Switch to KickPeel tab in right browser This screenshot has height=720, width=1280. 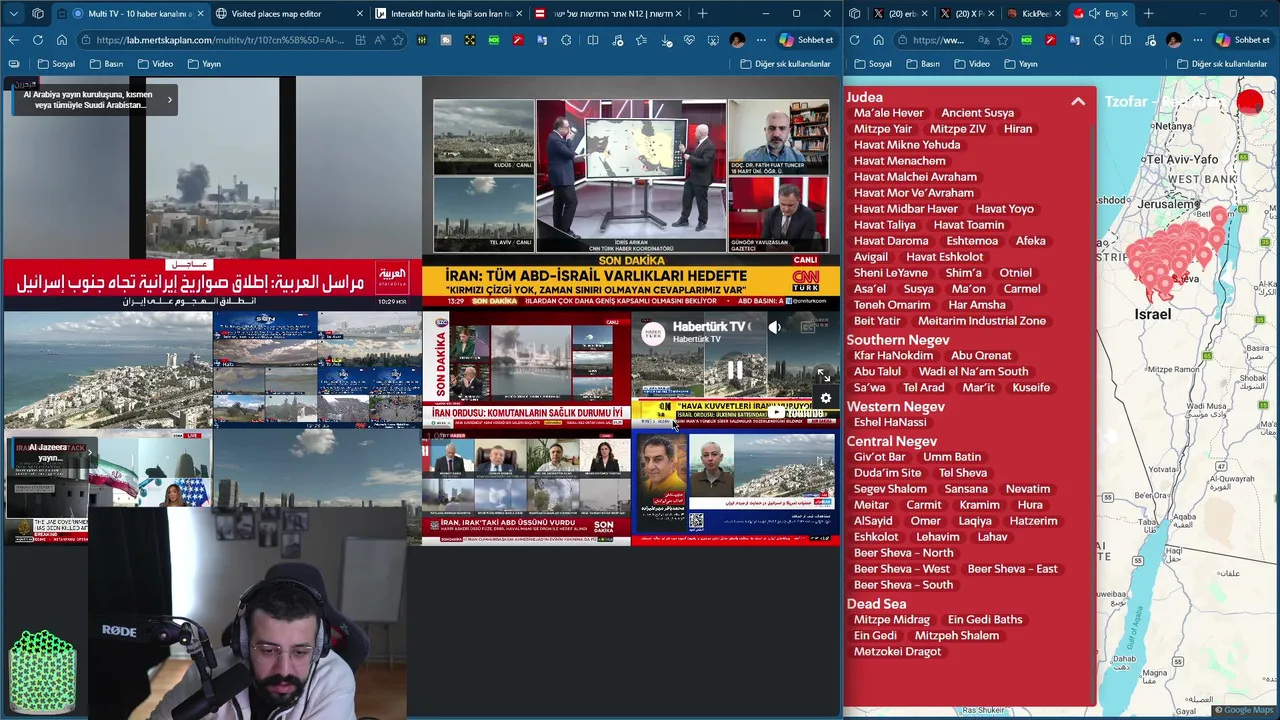[1034, 14]
